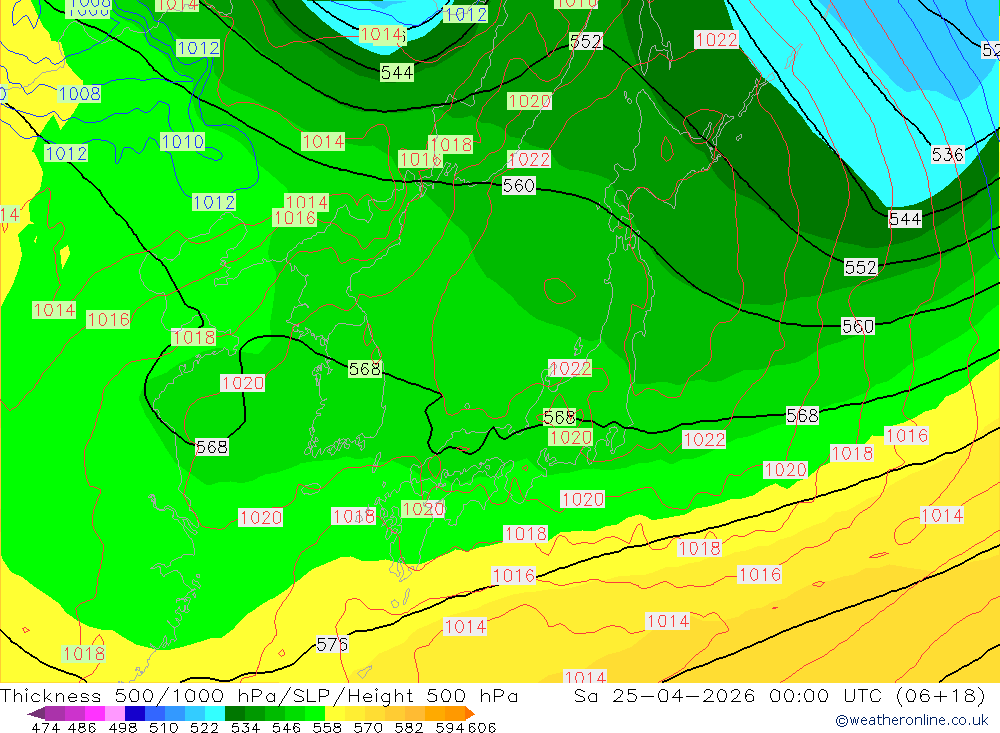Viewport: 1000px width, 733px height.
Task: Click the 594 legend value
Action: 449,727
